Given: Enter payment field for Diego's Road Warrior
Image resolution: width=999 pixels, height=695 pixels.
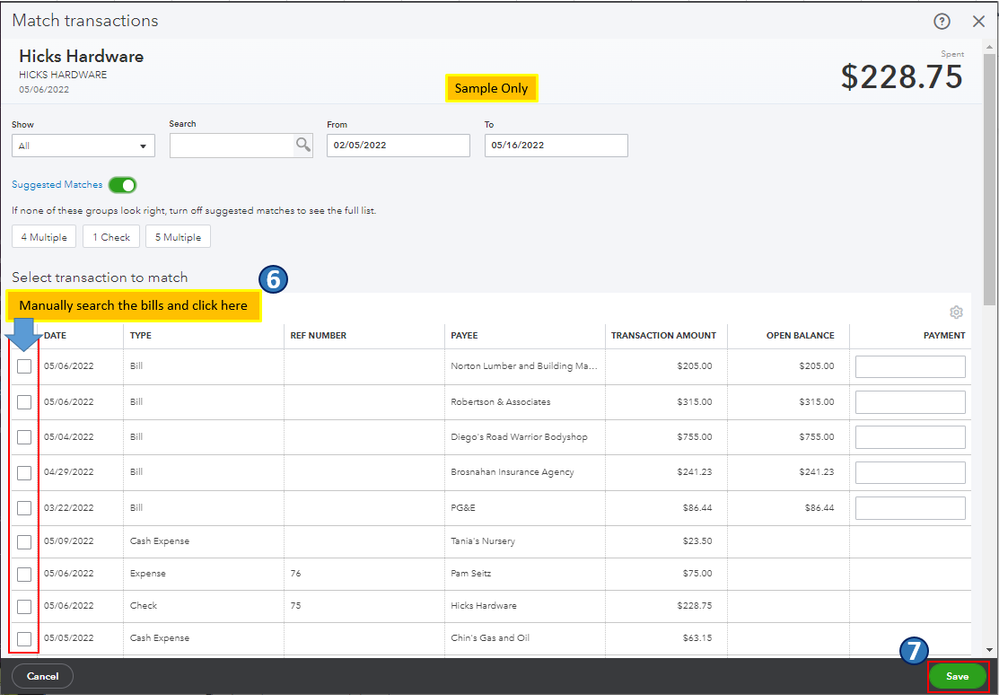Looking at the screenshot, I should (x=910, y=437).
